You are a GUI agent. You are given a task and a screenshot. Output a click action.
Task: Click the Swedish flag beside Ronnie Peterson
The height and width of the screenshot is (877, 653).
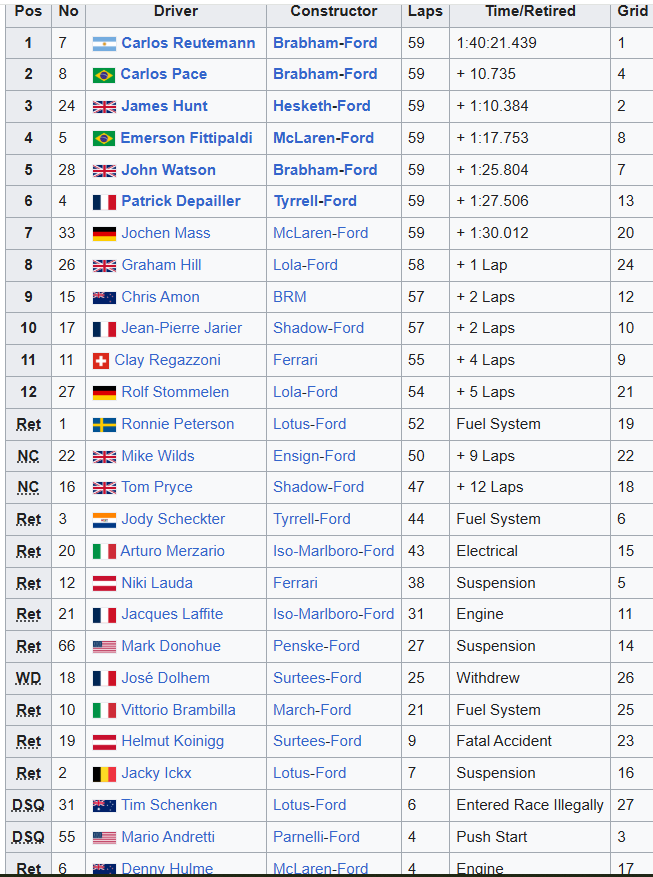(105, 425)
